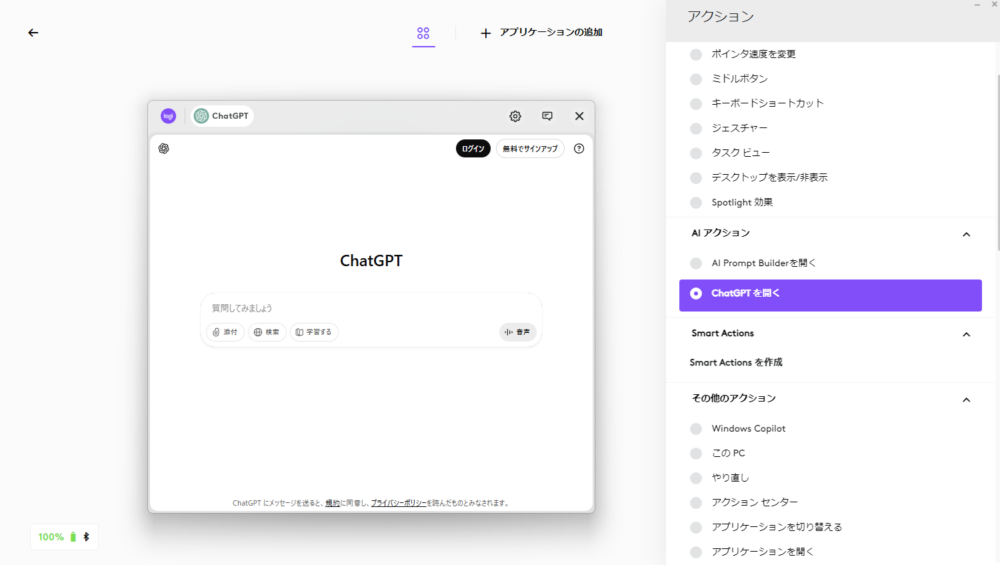This screenshot has height=565, width=1000.
Task: Click the アクション panel title
Action: [x=721, y=17]
